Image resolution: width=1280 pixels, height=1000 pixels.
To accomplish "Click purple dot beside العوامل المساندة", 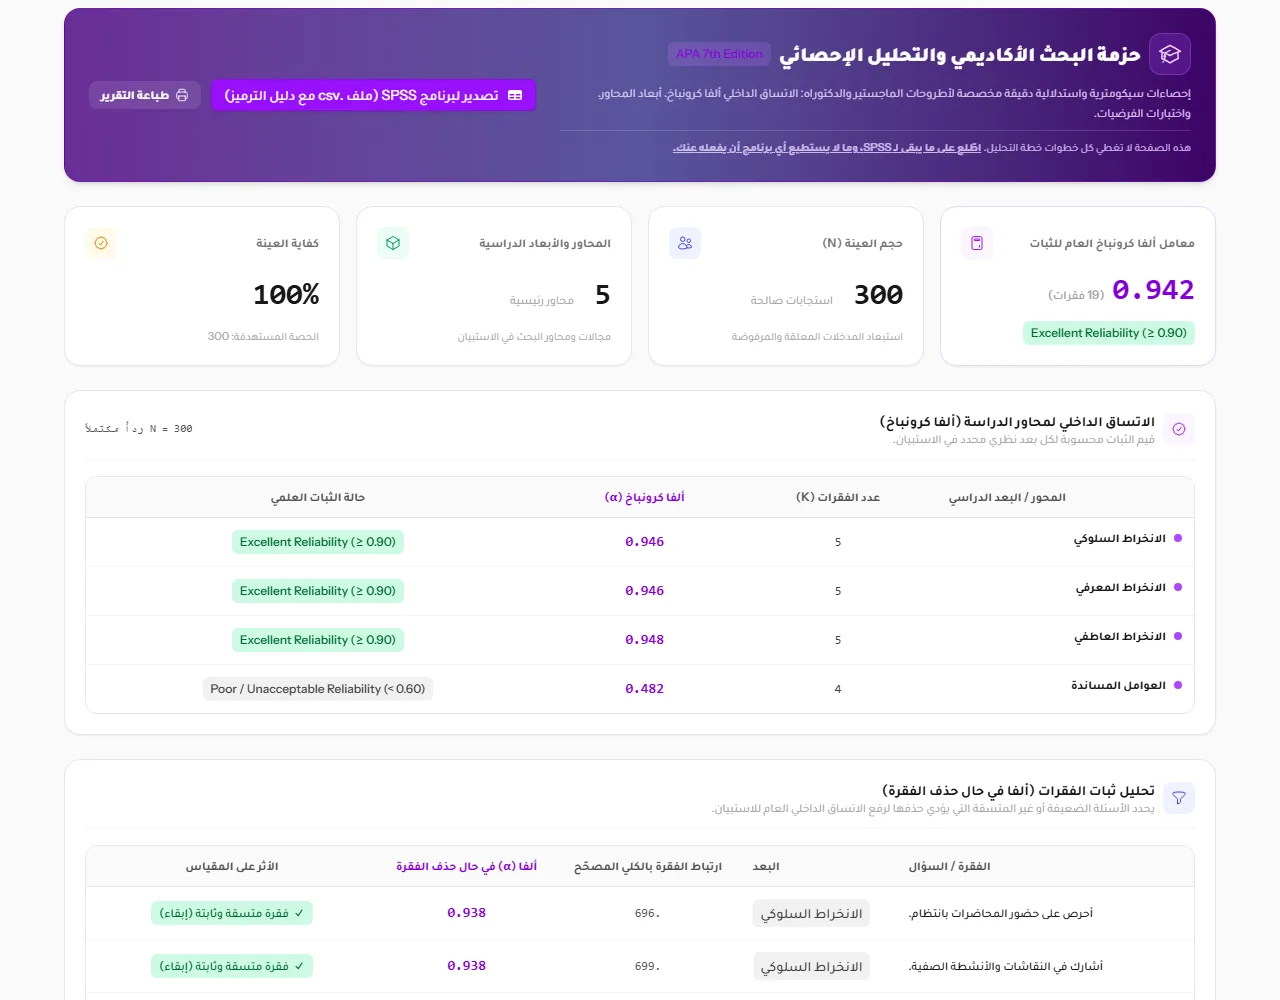I will coord(1178,685).
